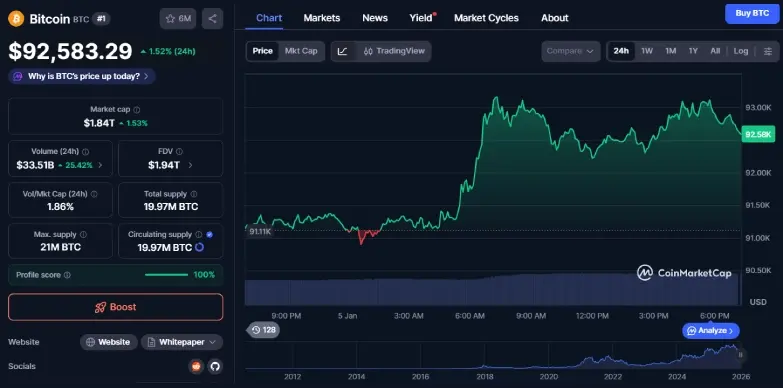Screen dimensions: 783x388
Task: Click info icon next to FDV
Action: [179, 152]
